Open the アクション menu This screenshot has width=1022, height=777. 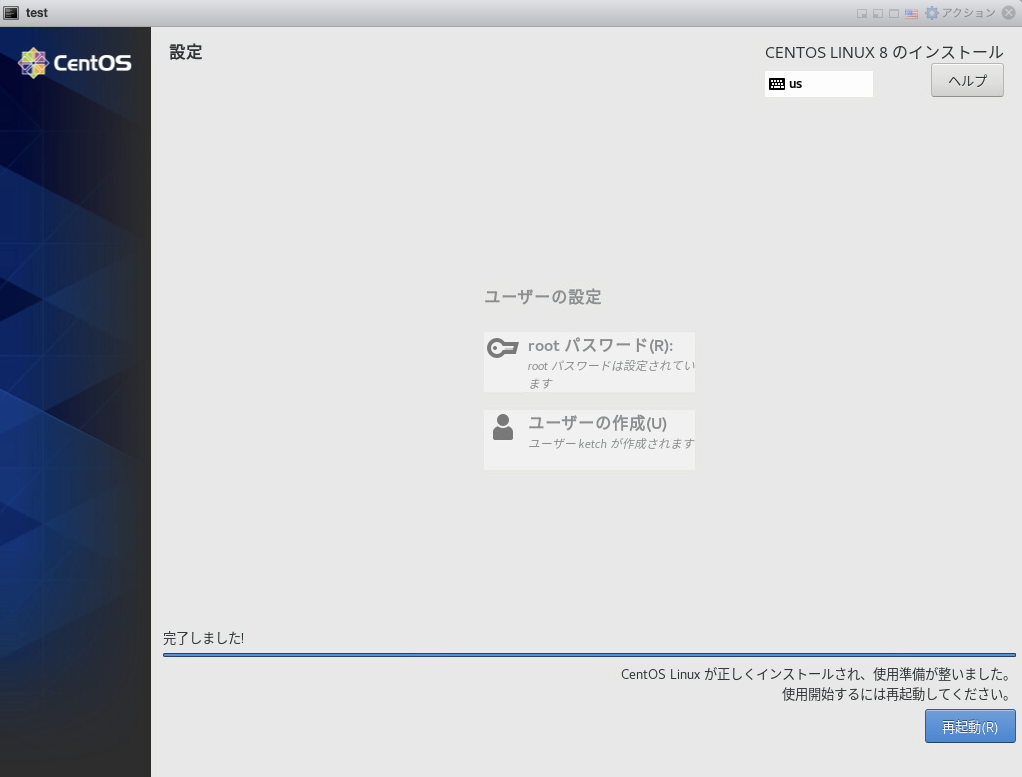point(969,13)
